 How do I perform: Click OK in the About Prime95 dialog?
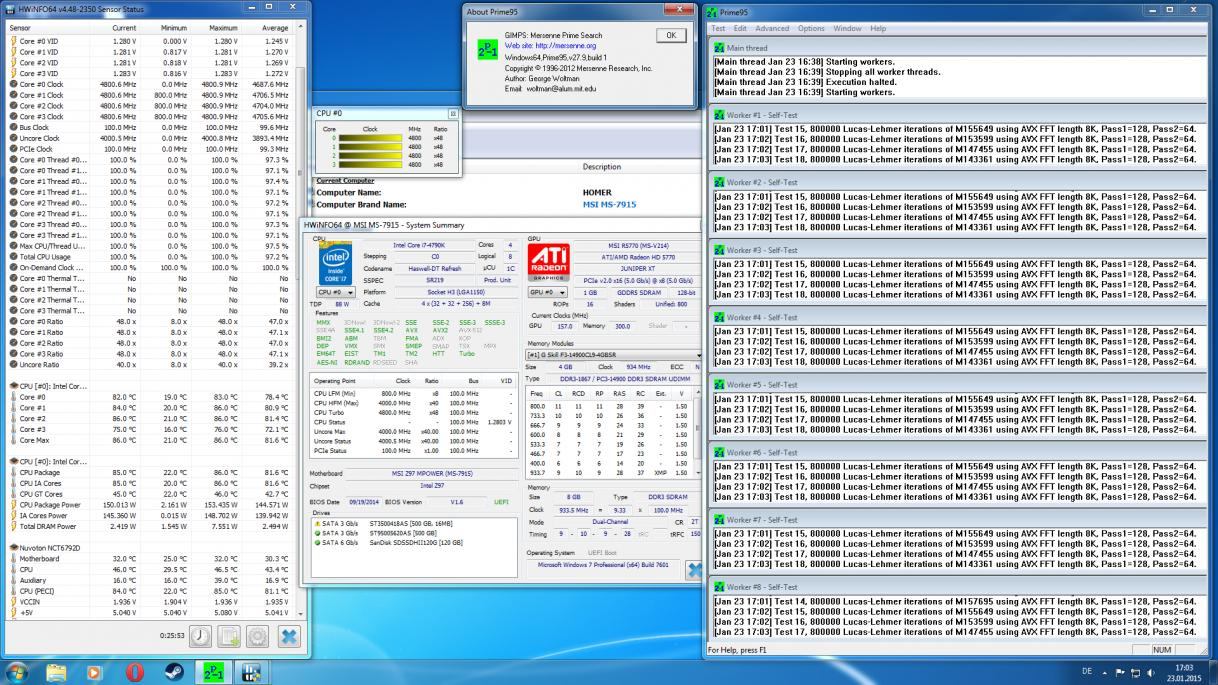click(x=671, y=35)
